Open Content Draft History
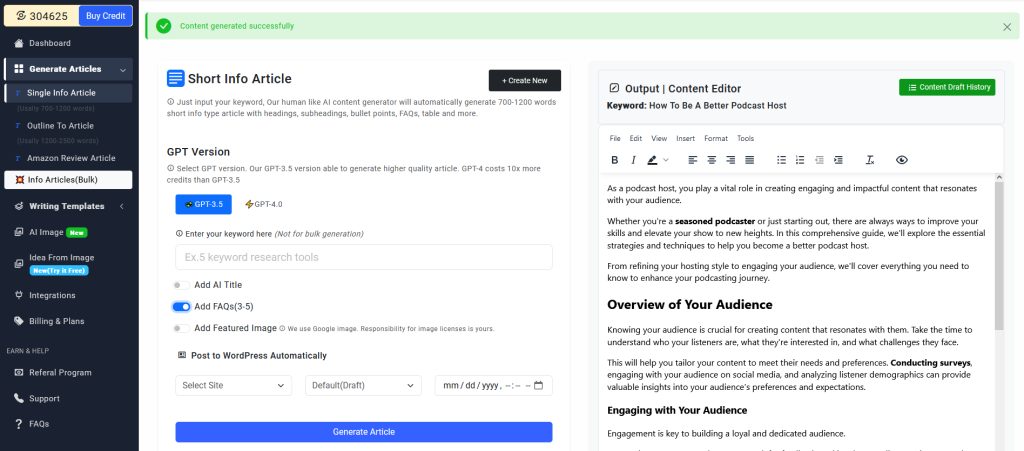This screenshot has height=451, width=1024. point(947,87)
